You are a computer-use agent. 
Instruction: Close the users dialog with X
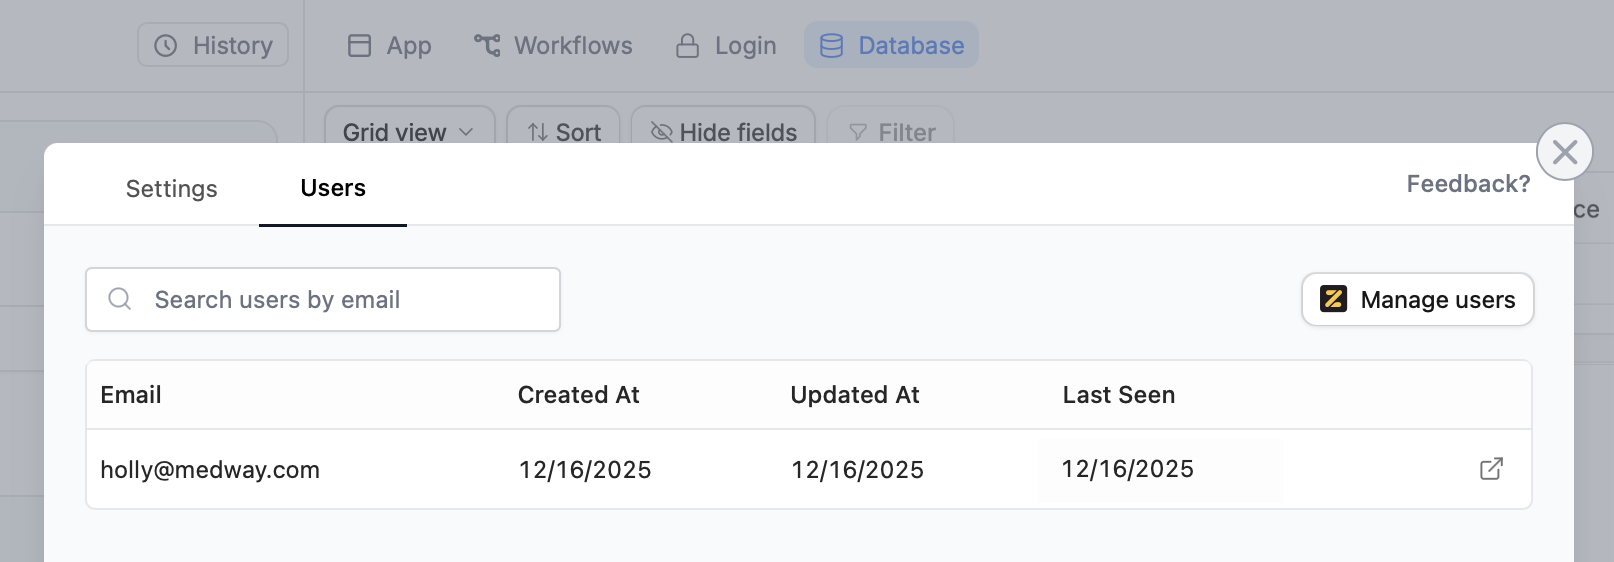(x=1564, y=152)
